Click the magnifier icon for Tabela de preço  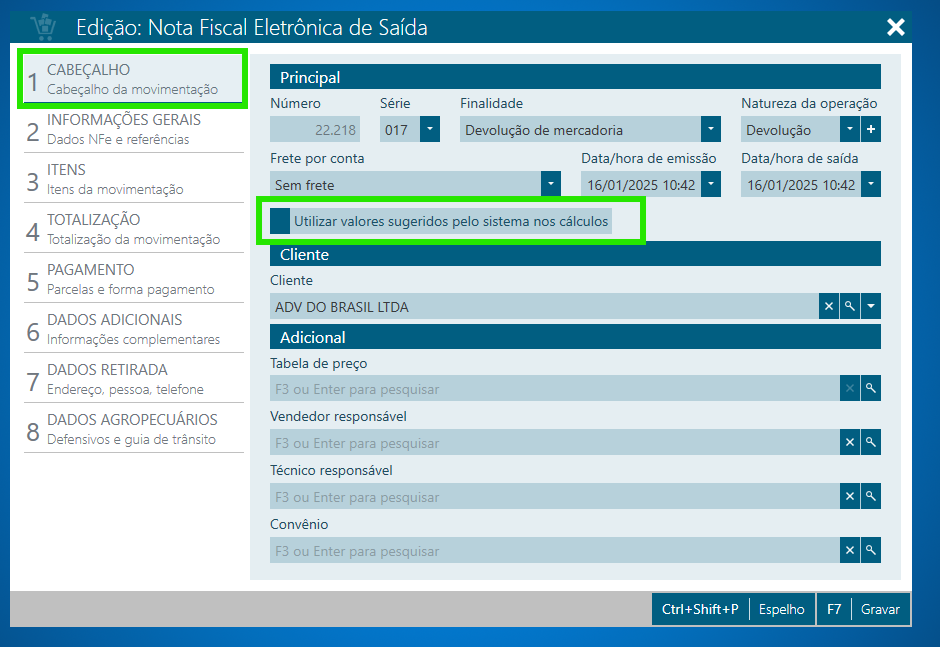pos(871,389)
